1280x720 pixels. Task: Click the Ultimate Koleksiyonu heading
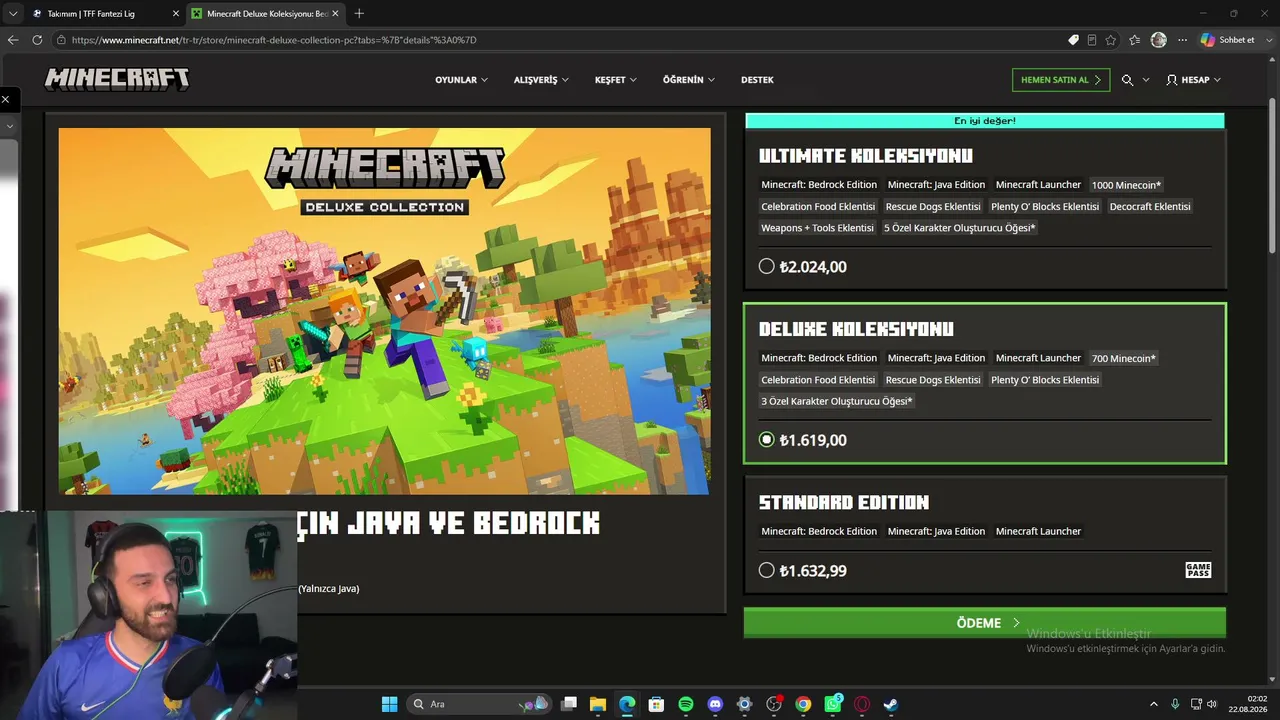[x=866, y=156]
